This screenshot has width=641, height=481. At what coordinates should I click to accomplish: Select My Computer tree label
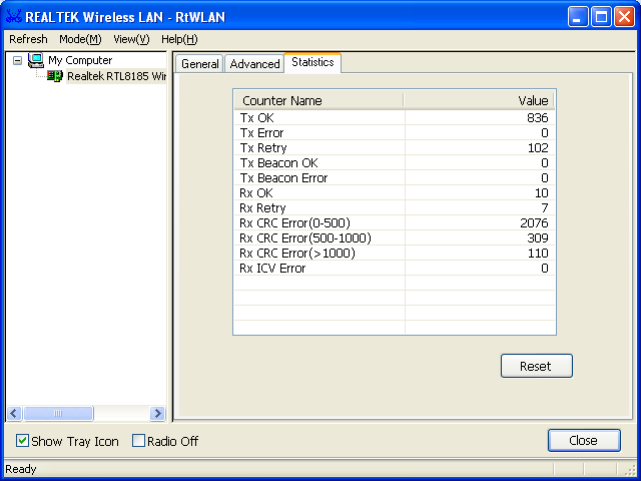[80, 60]
